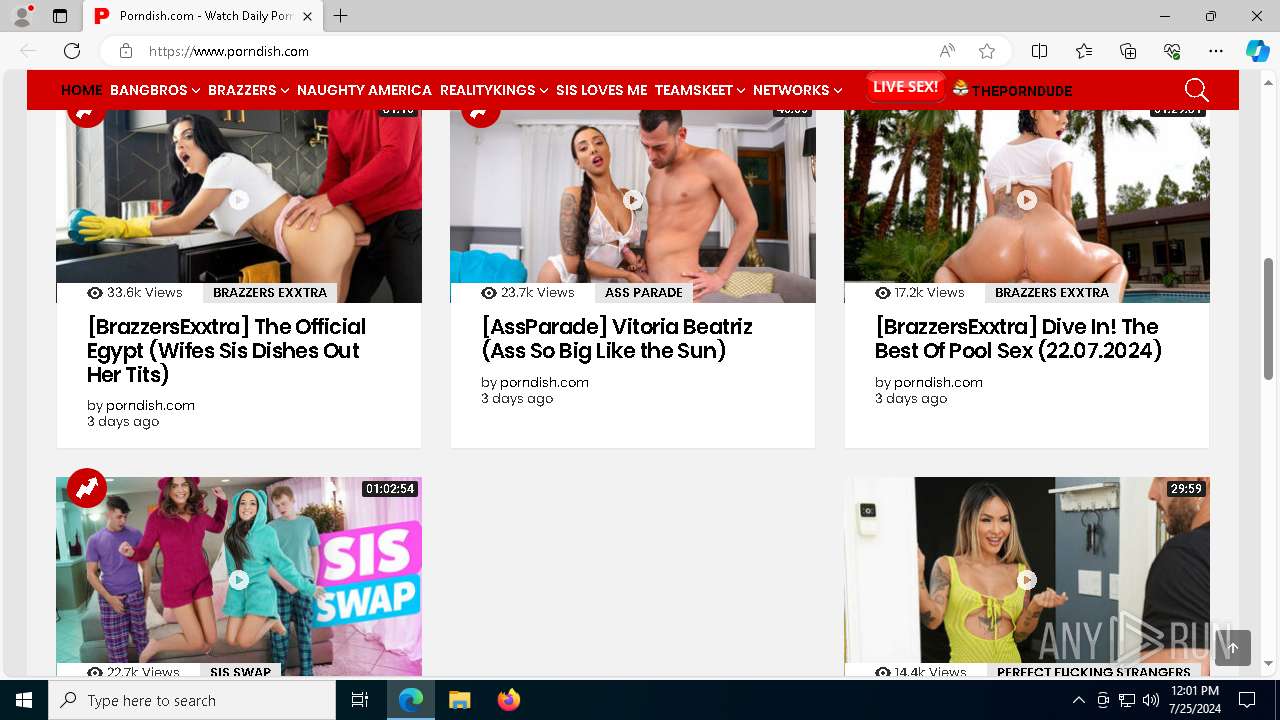Click the scroll-to-top arrow button

(x=1233, y=648)
